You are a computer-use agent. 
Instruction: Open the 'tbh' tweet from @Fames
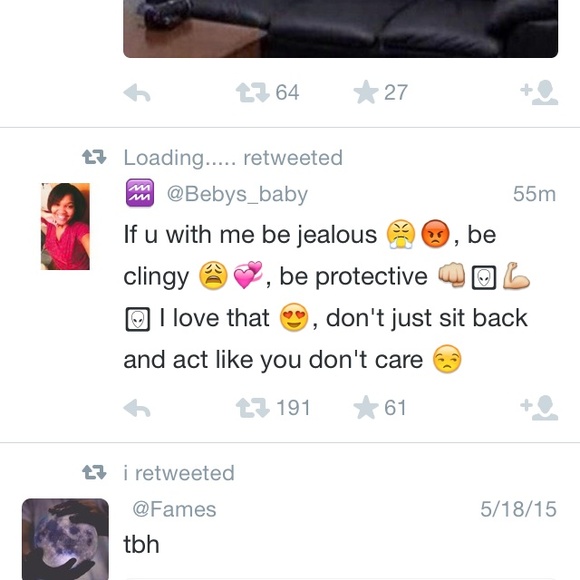point(141,544)
